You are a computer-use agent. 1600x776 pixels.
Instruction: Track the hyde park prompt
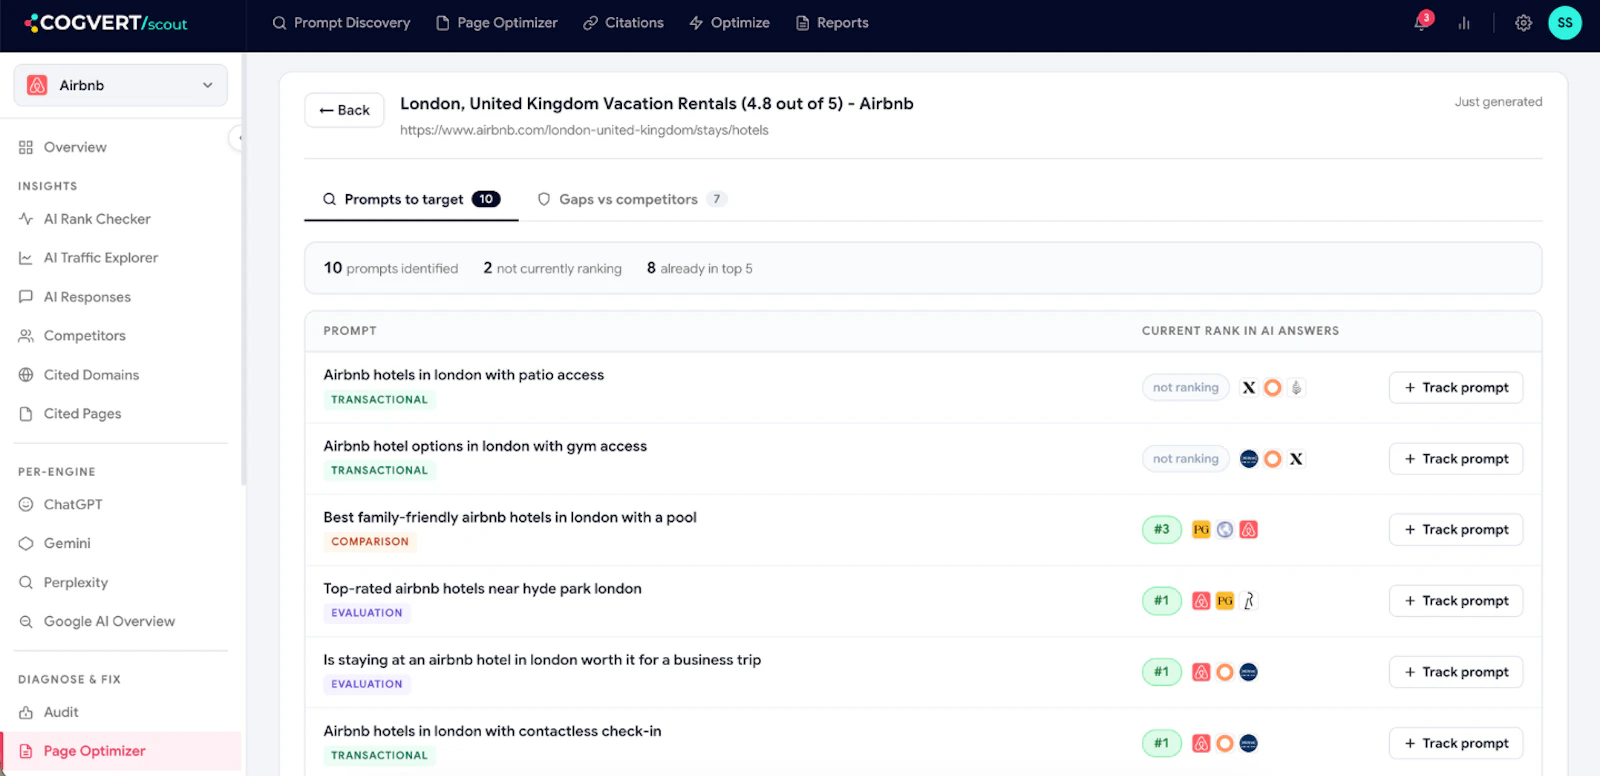1456,601
